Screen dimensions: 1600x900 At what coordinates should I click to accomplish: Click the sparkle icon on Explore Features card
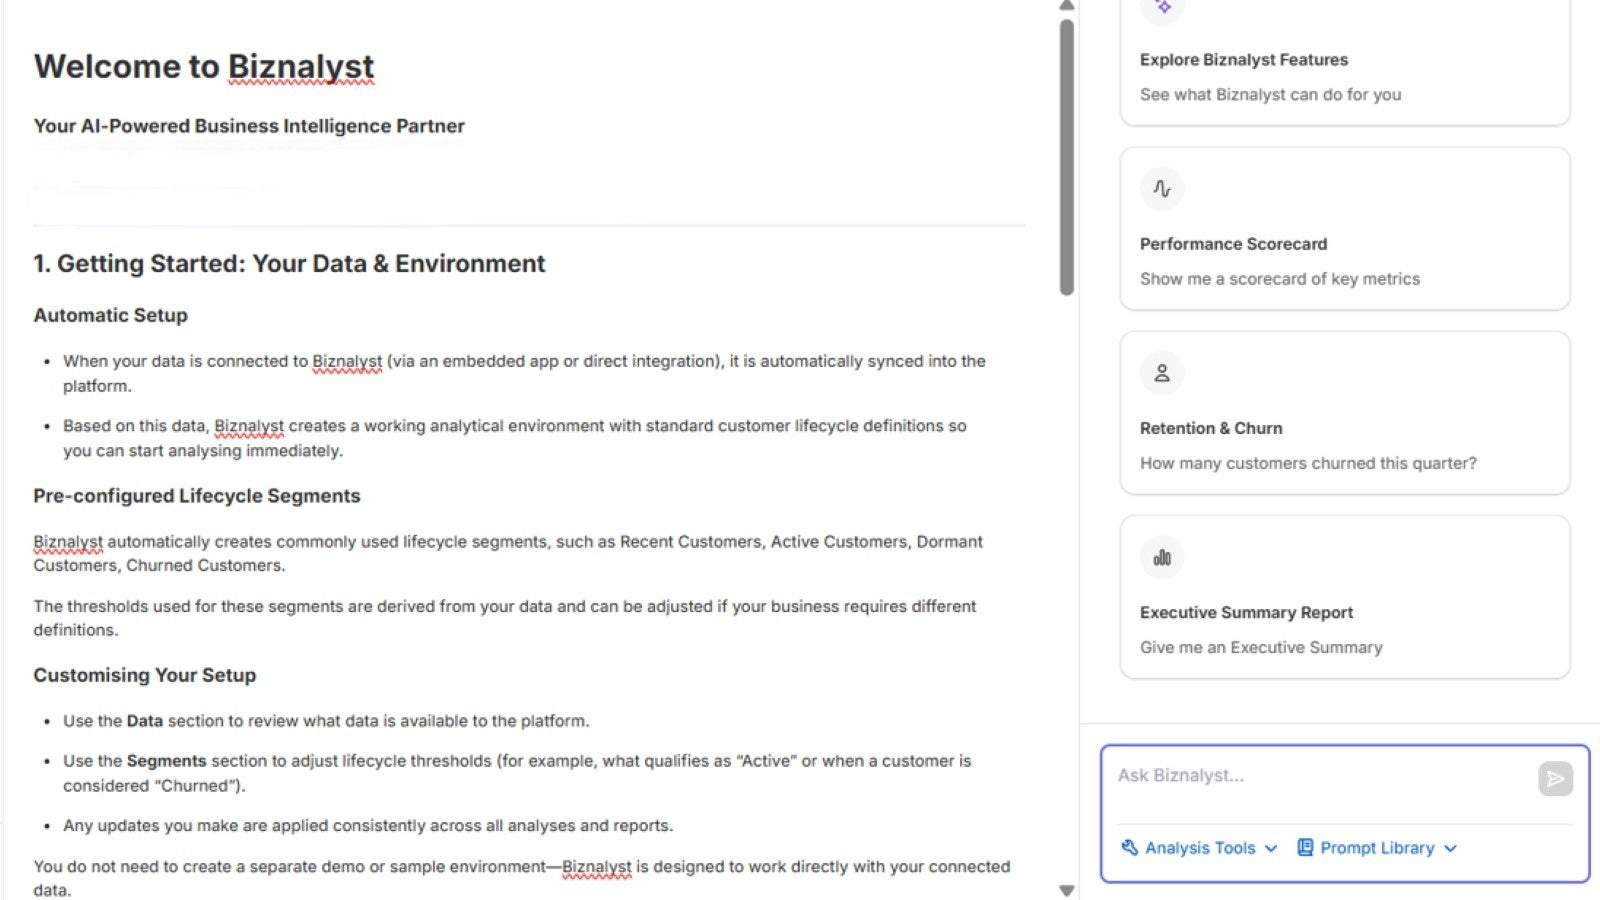1162,7
